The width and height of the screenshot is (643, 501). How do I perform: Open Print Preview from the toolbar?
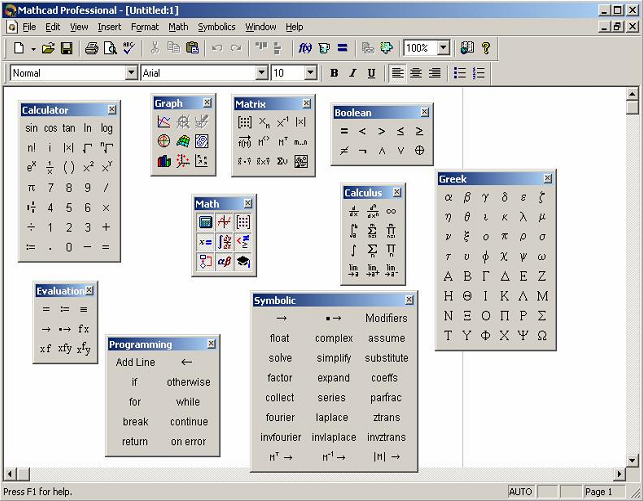pos(110,48)
